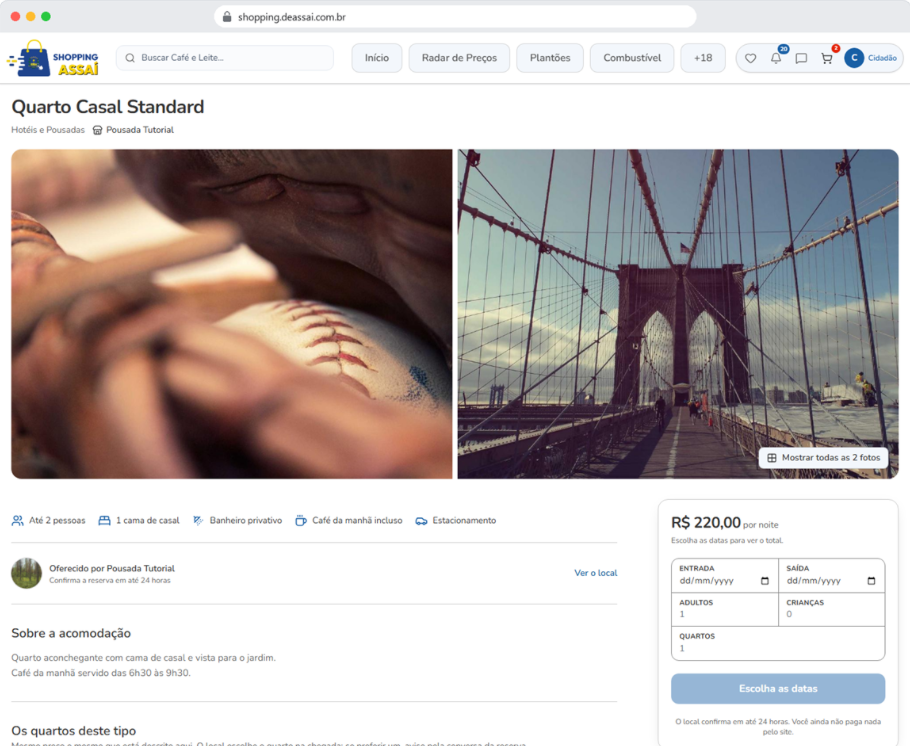Viewport: 910px width, 746px height.
Task: Go to the Início menu
Action: [x=377, y=58]
